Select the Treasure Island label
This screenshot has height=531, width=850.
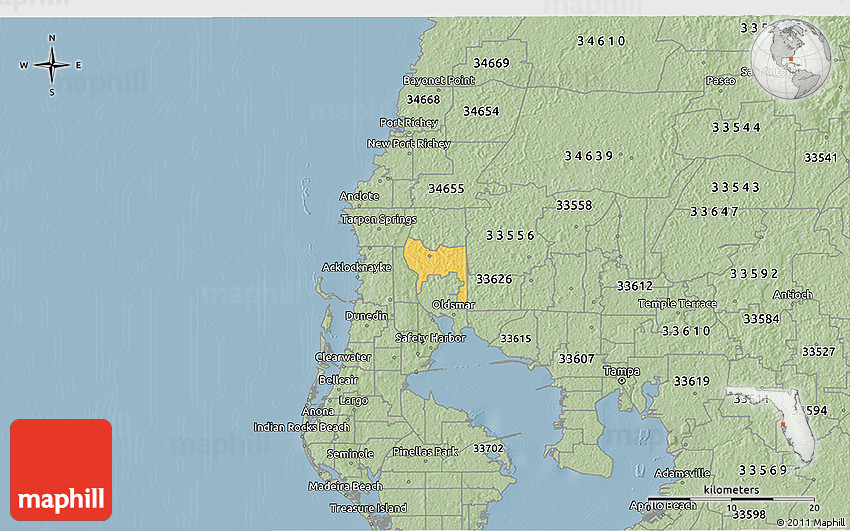click(x=368, y=508)
